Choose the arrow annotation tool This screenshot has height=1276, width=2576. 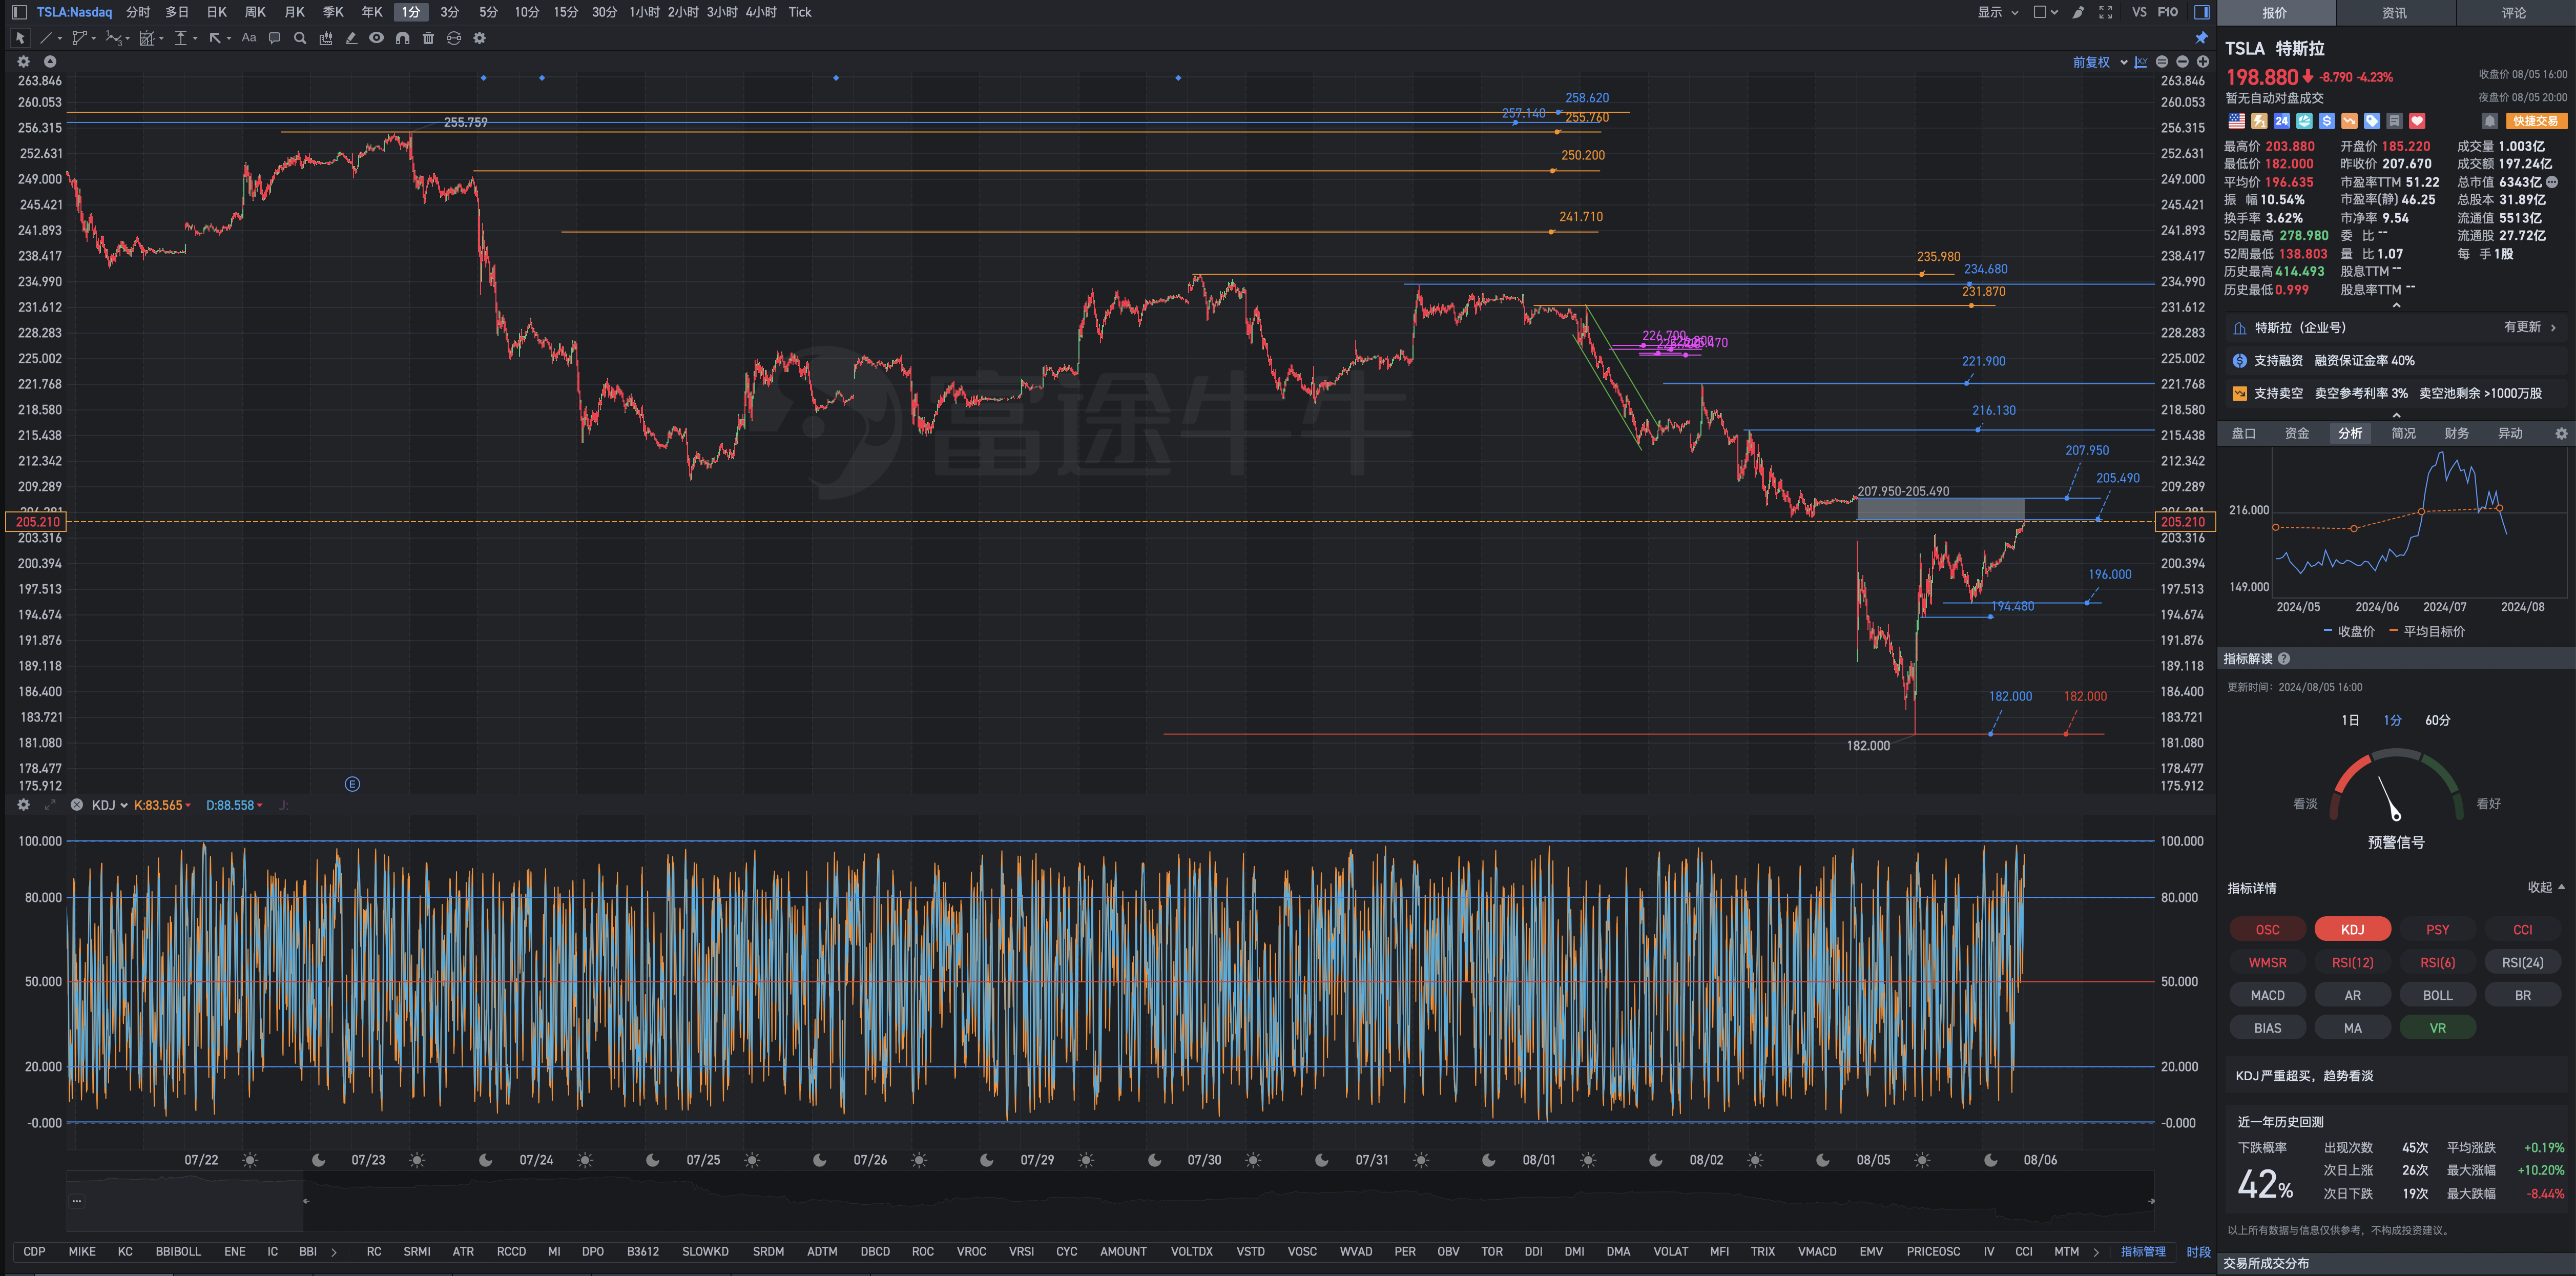click(215, 38)
